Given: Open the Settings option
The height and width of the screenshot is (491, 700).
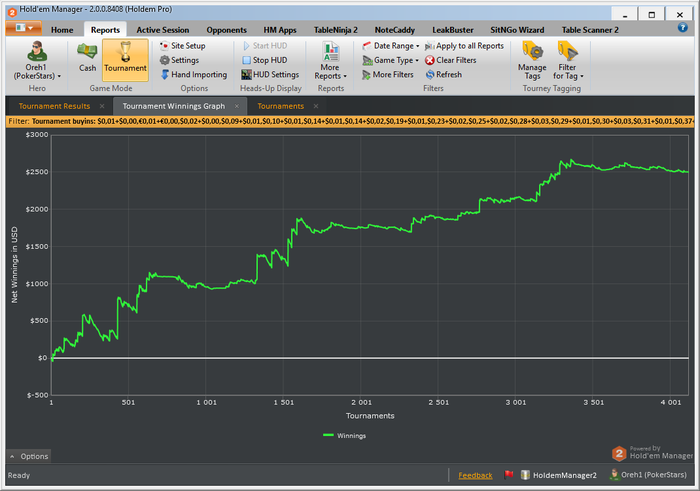Looking at the screenshot, I should pos(179,60).
